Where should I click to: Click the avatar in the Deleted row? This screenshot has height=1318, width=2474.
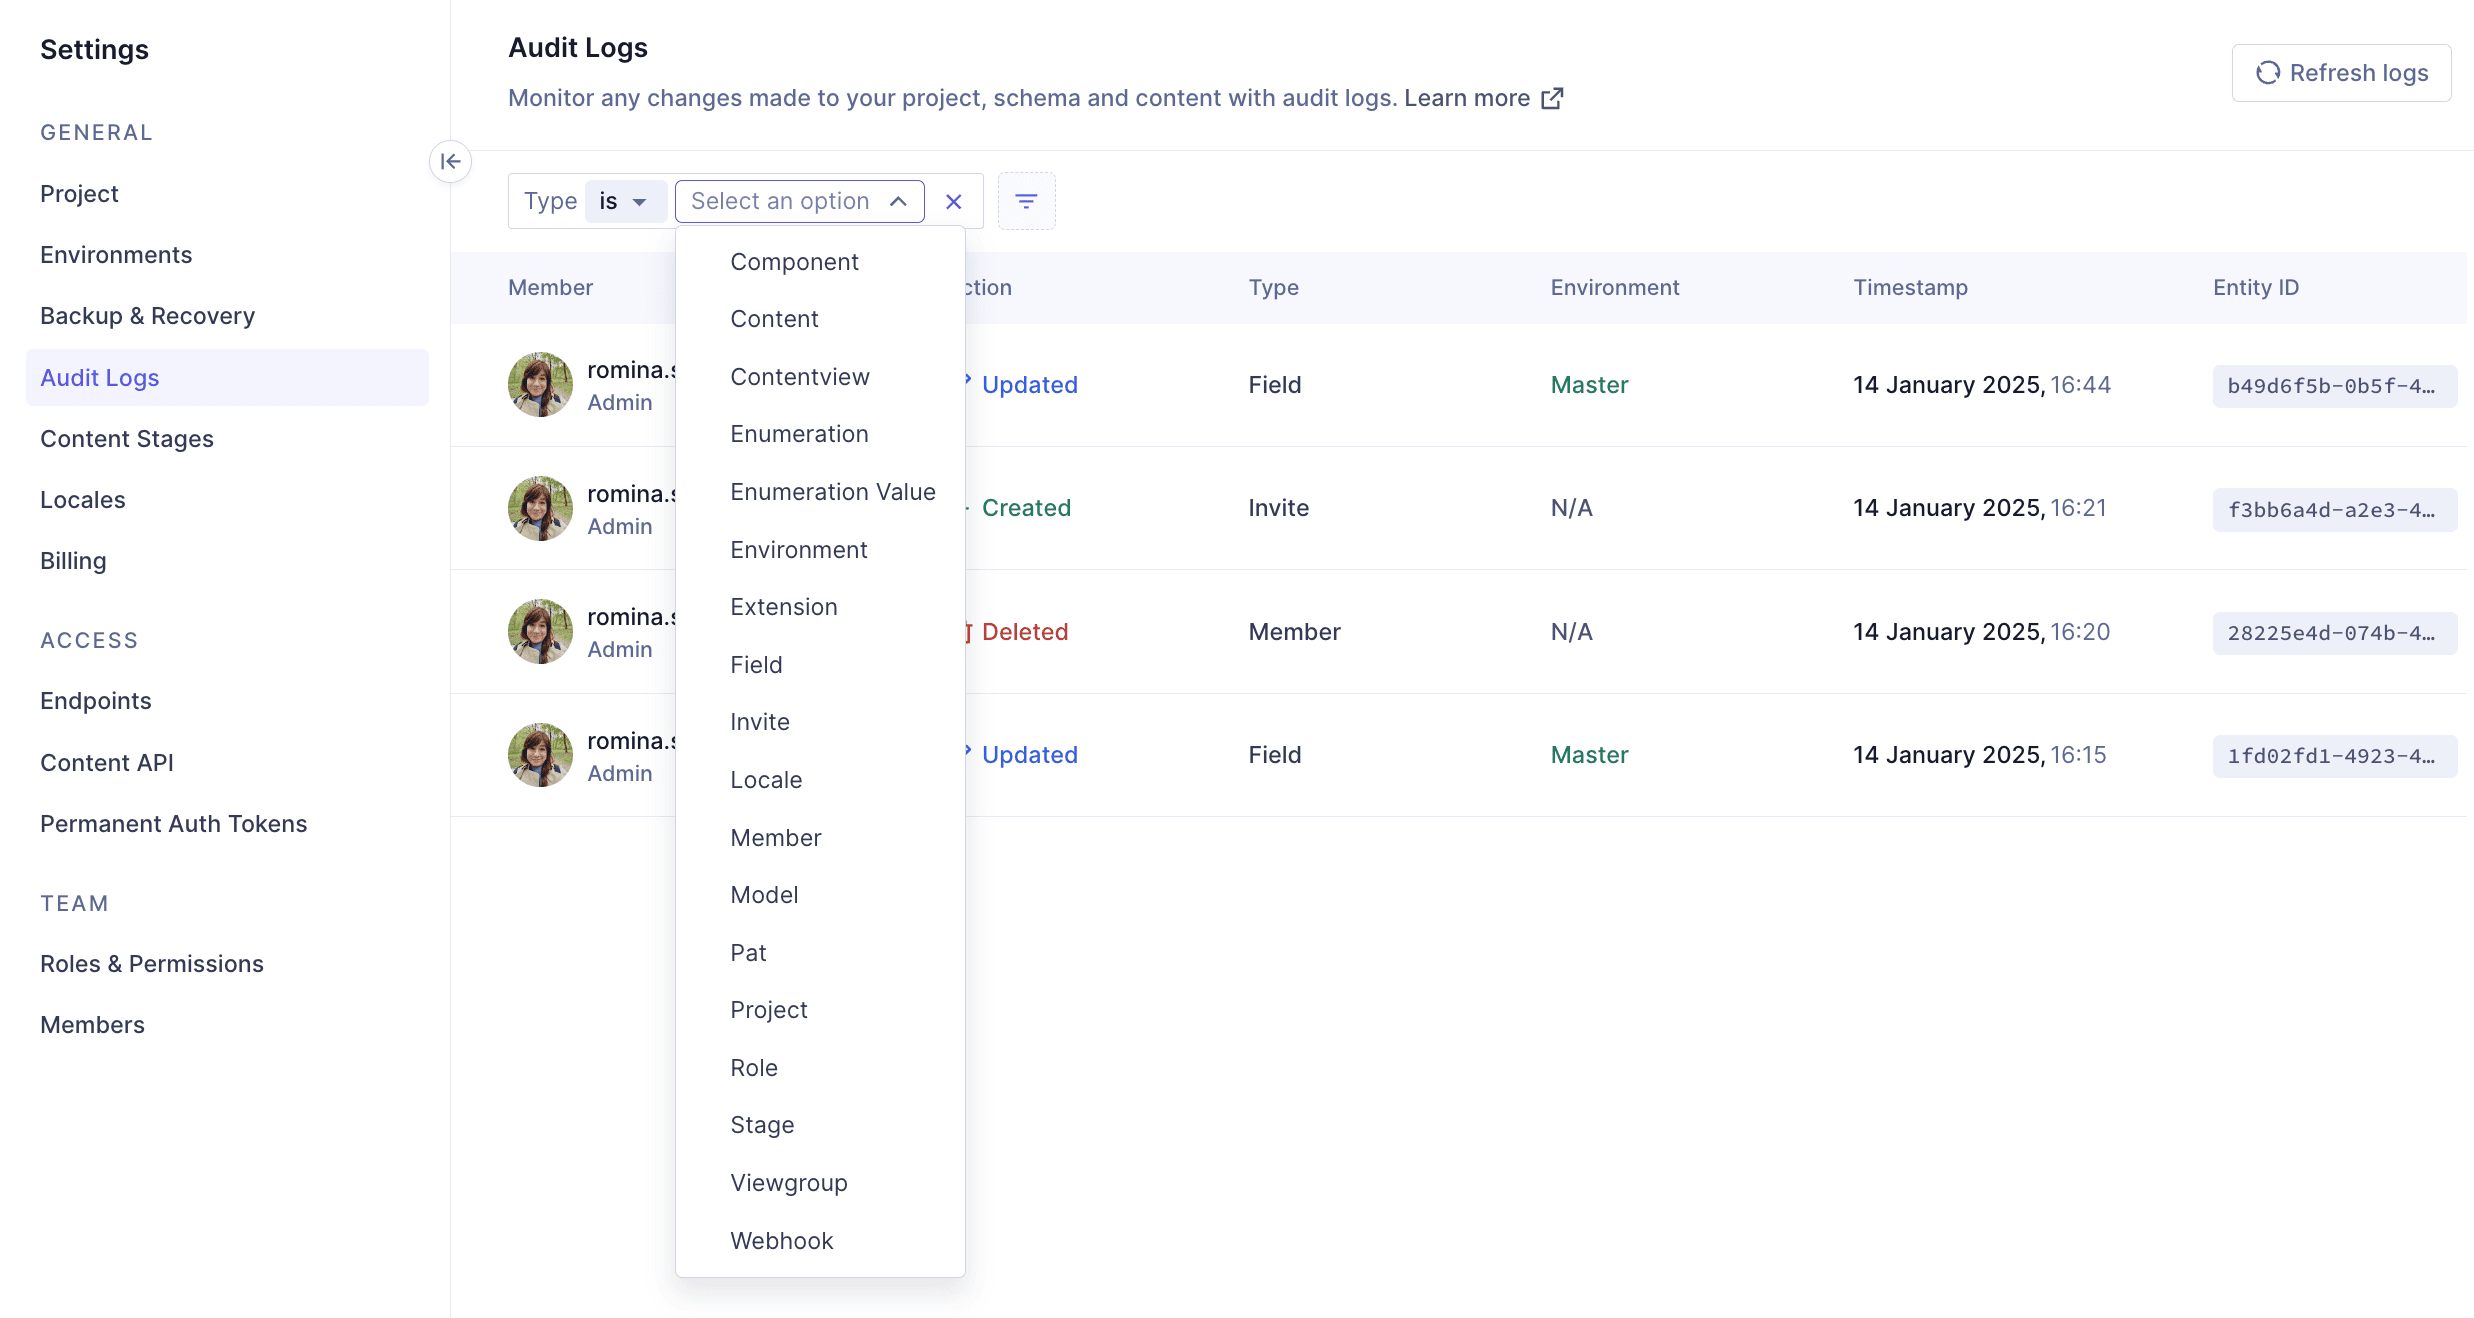click(540, 631)
